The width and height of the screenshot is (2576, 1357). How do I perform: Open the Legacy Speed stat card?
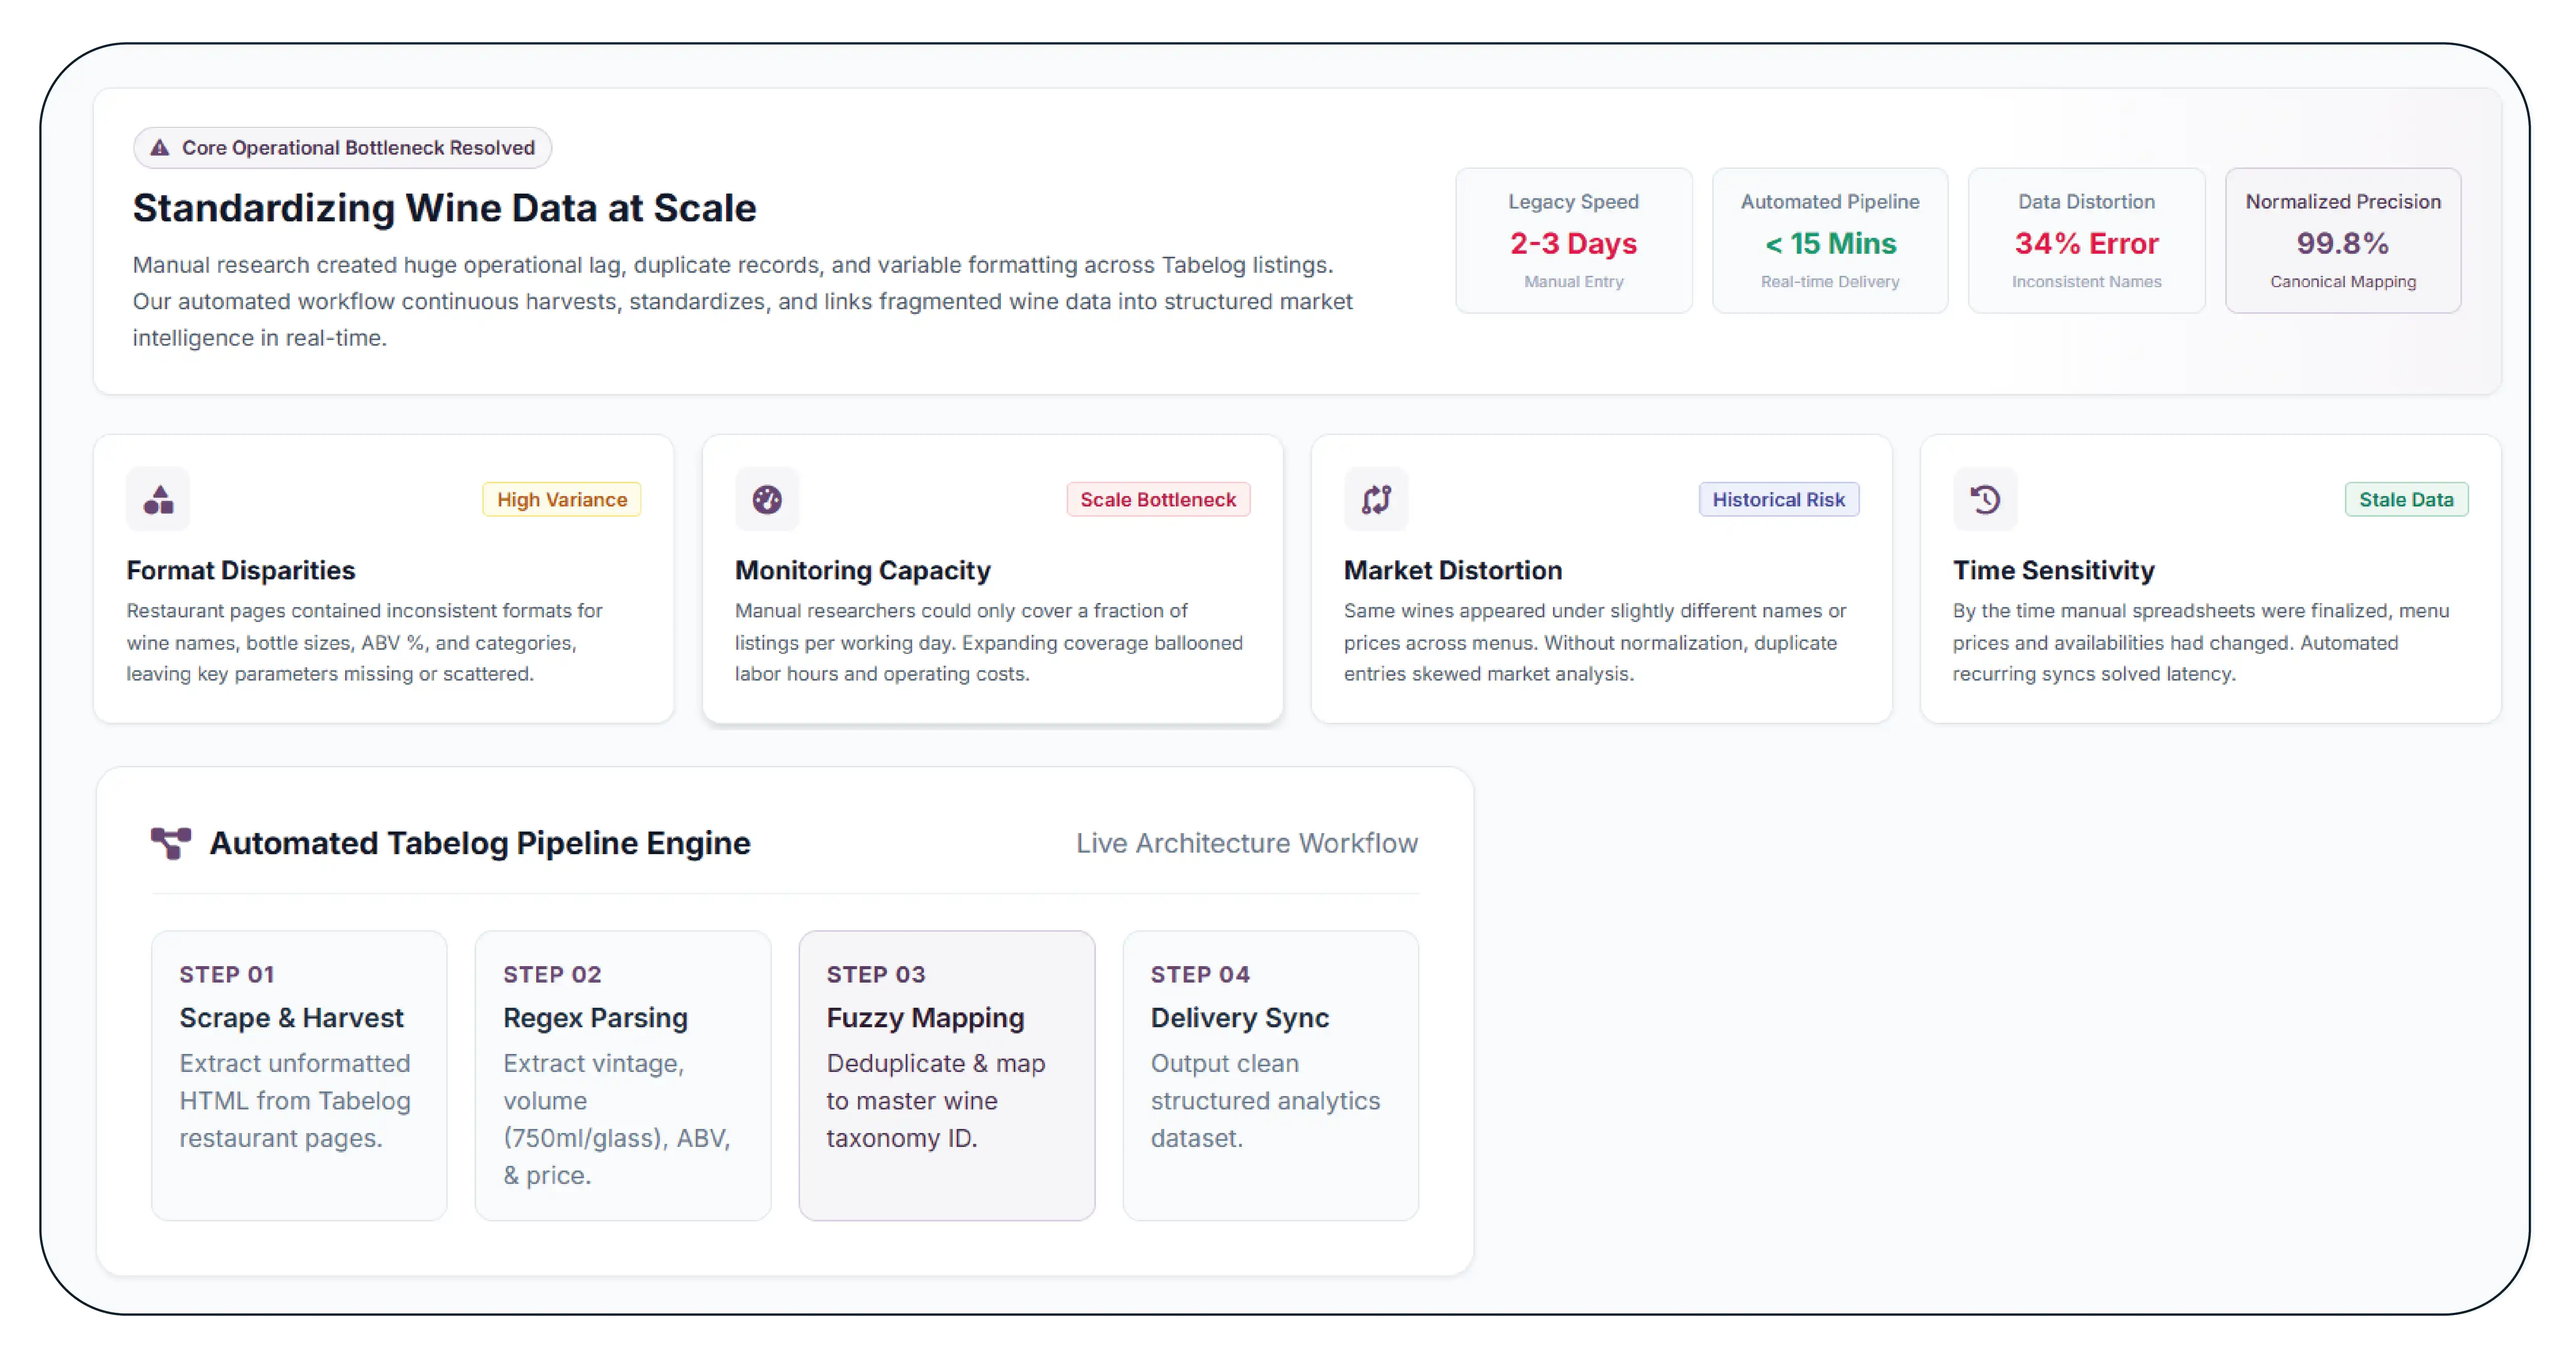pyautogui.click(x=1573, y=241)
